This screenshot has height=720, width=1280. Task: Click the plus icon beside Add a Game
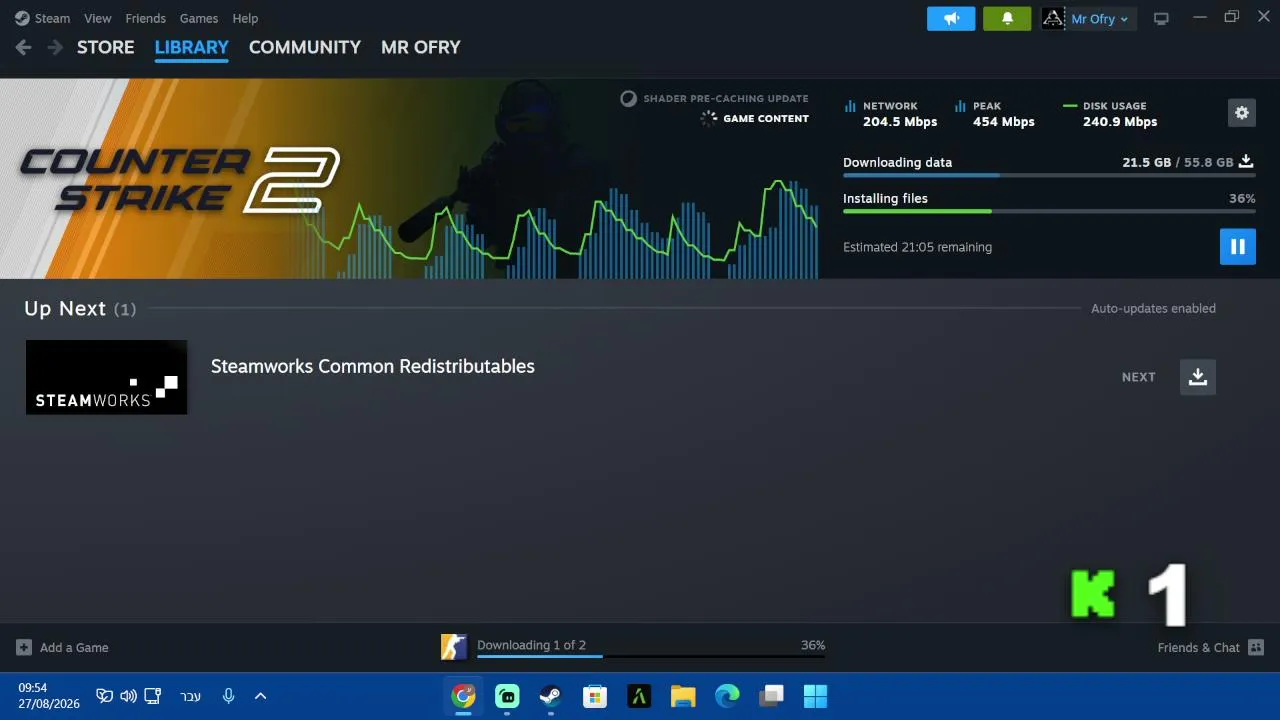tap(24, 648)
